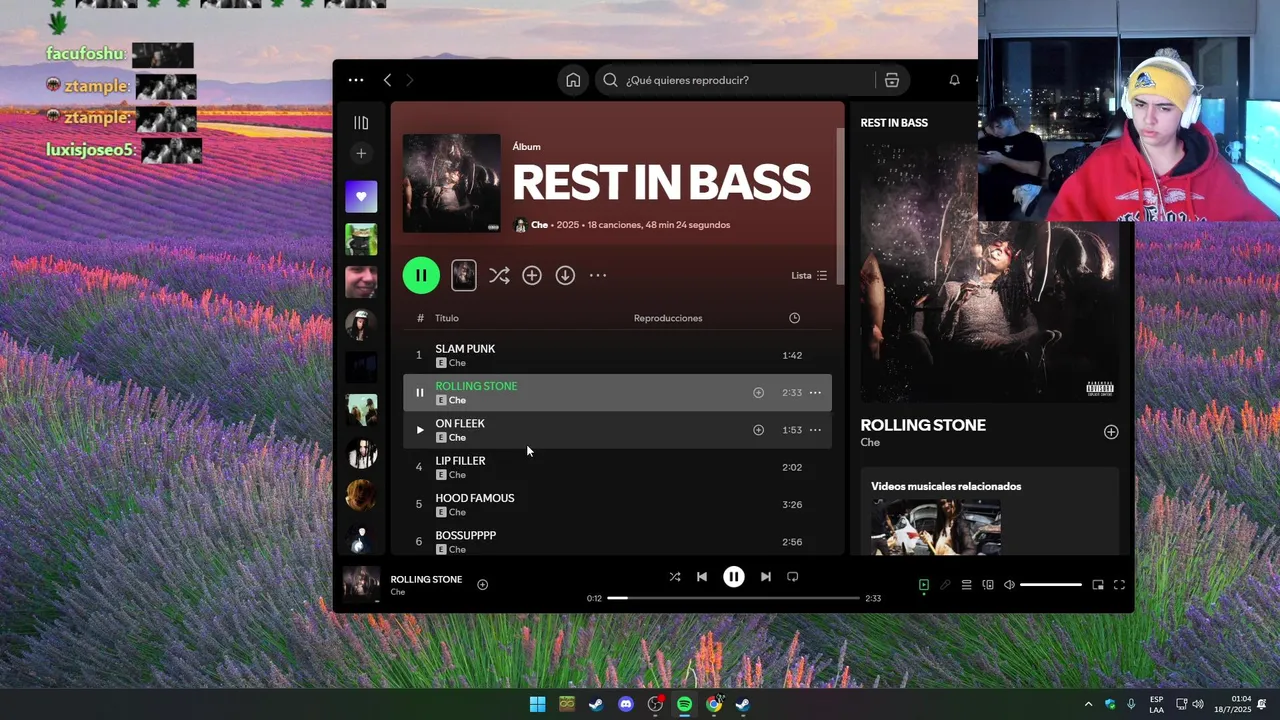Open Che artist link in Now Playing panel

coord(870,442)
